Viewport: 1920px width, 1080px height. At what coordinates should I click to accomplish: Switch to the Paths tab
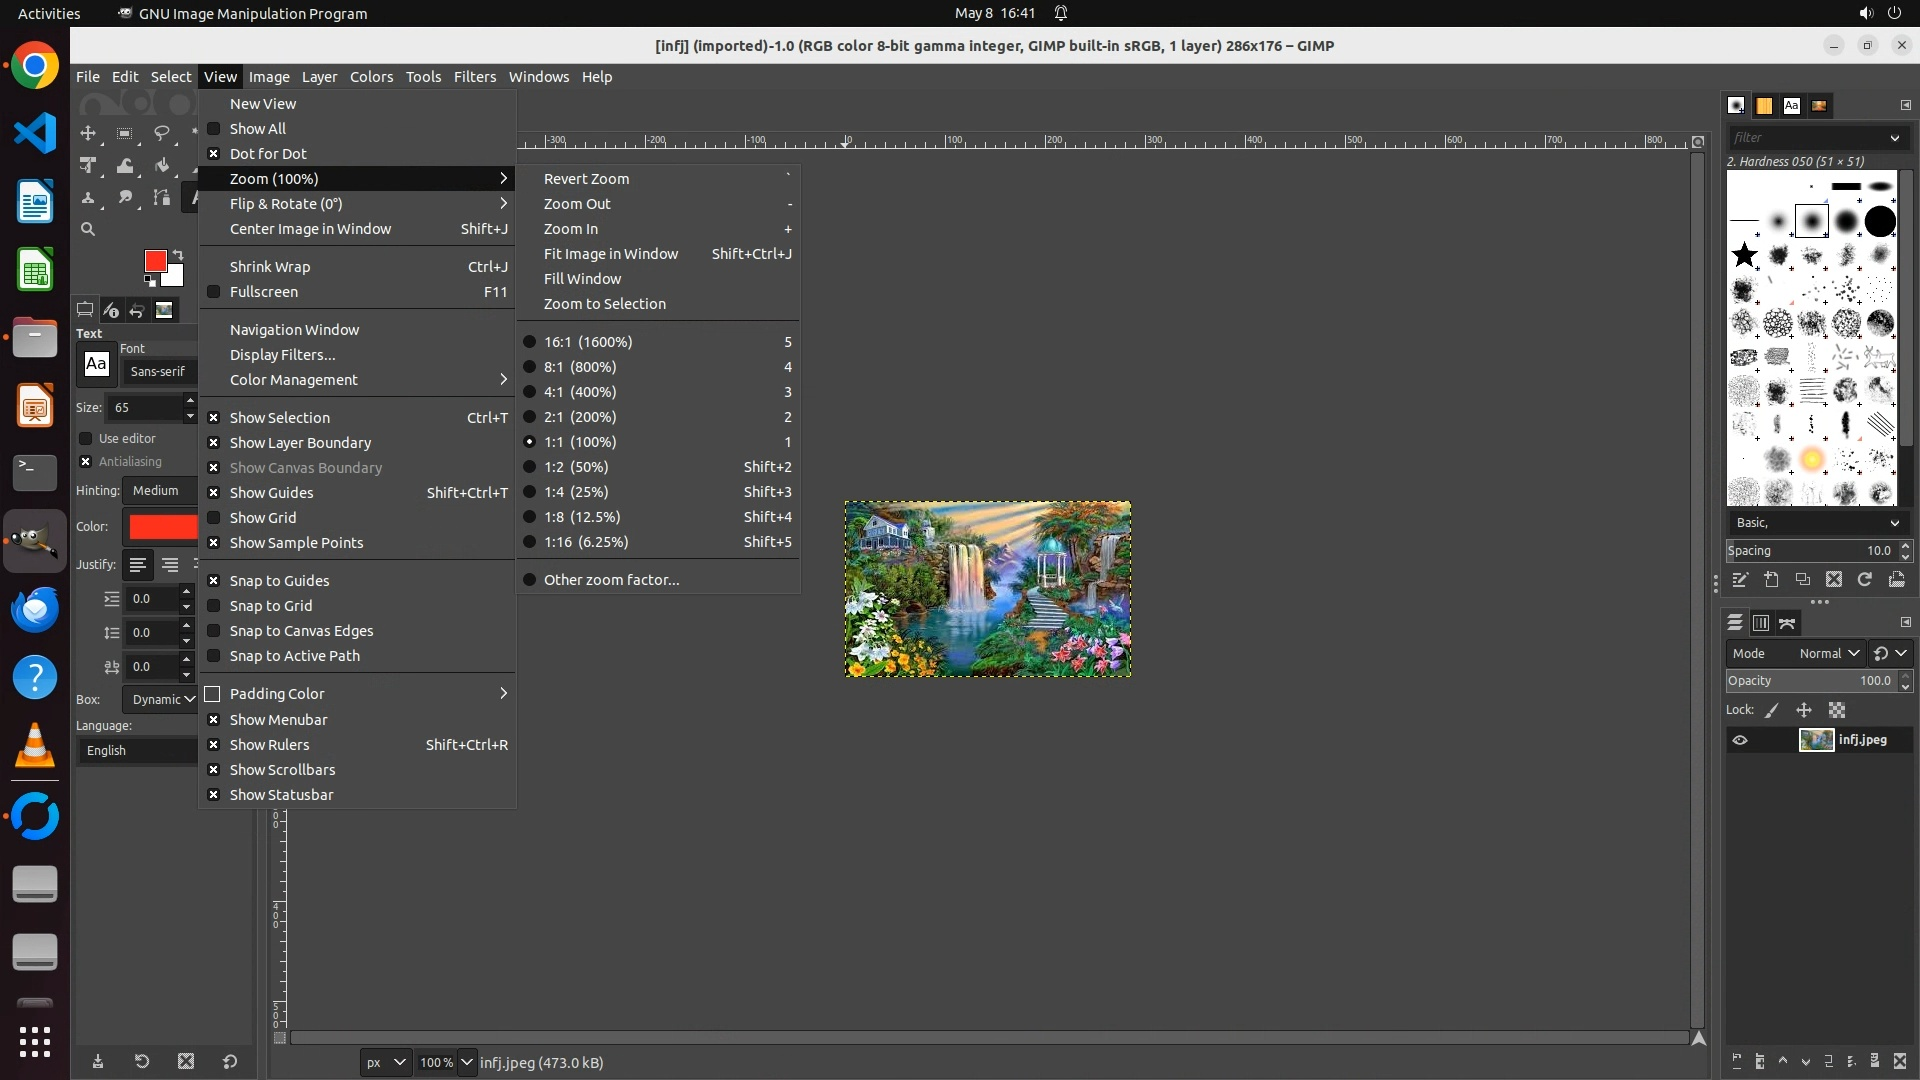pos(1787,623)
